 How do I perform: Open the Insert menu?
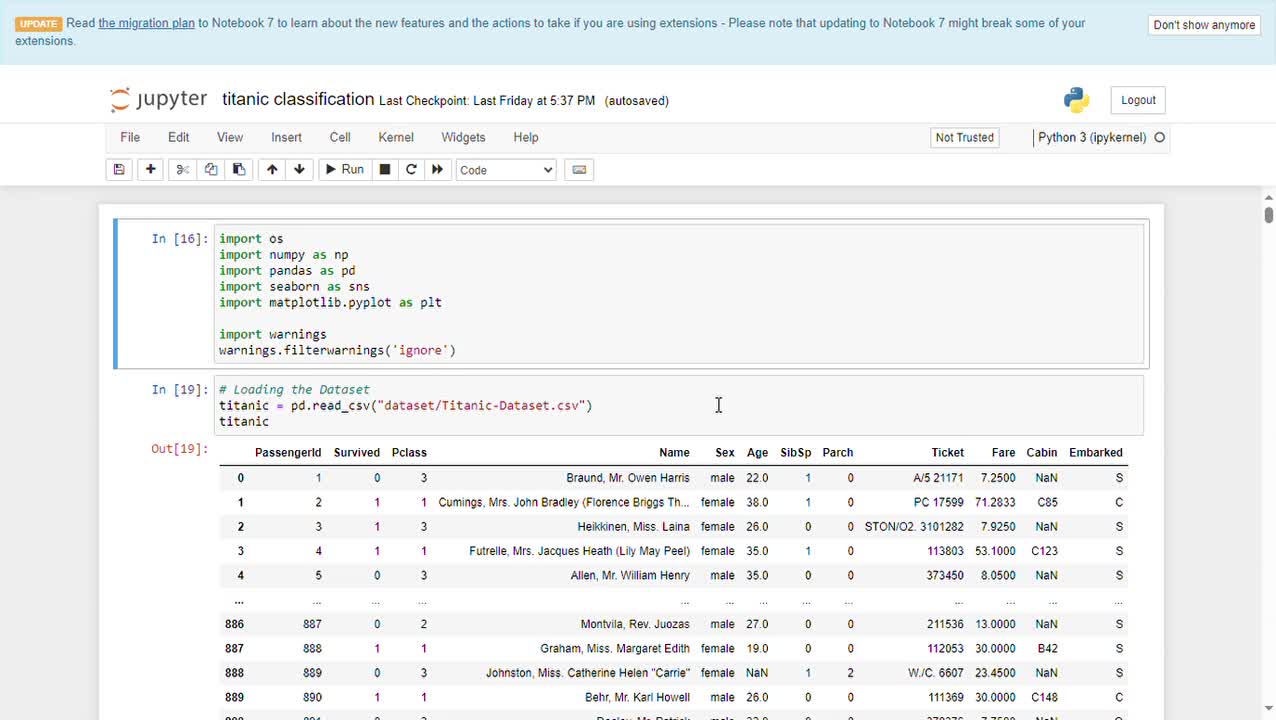coord(286,138)
